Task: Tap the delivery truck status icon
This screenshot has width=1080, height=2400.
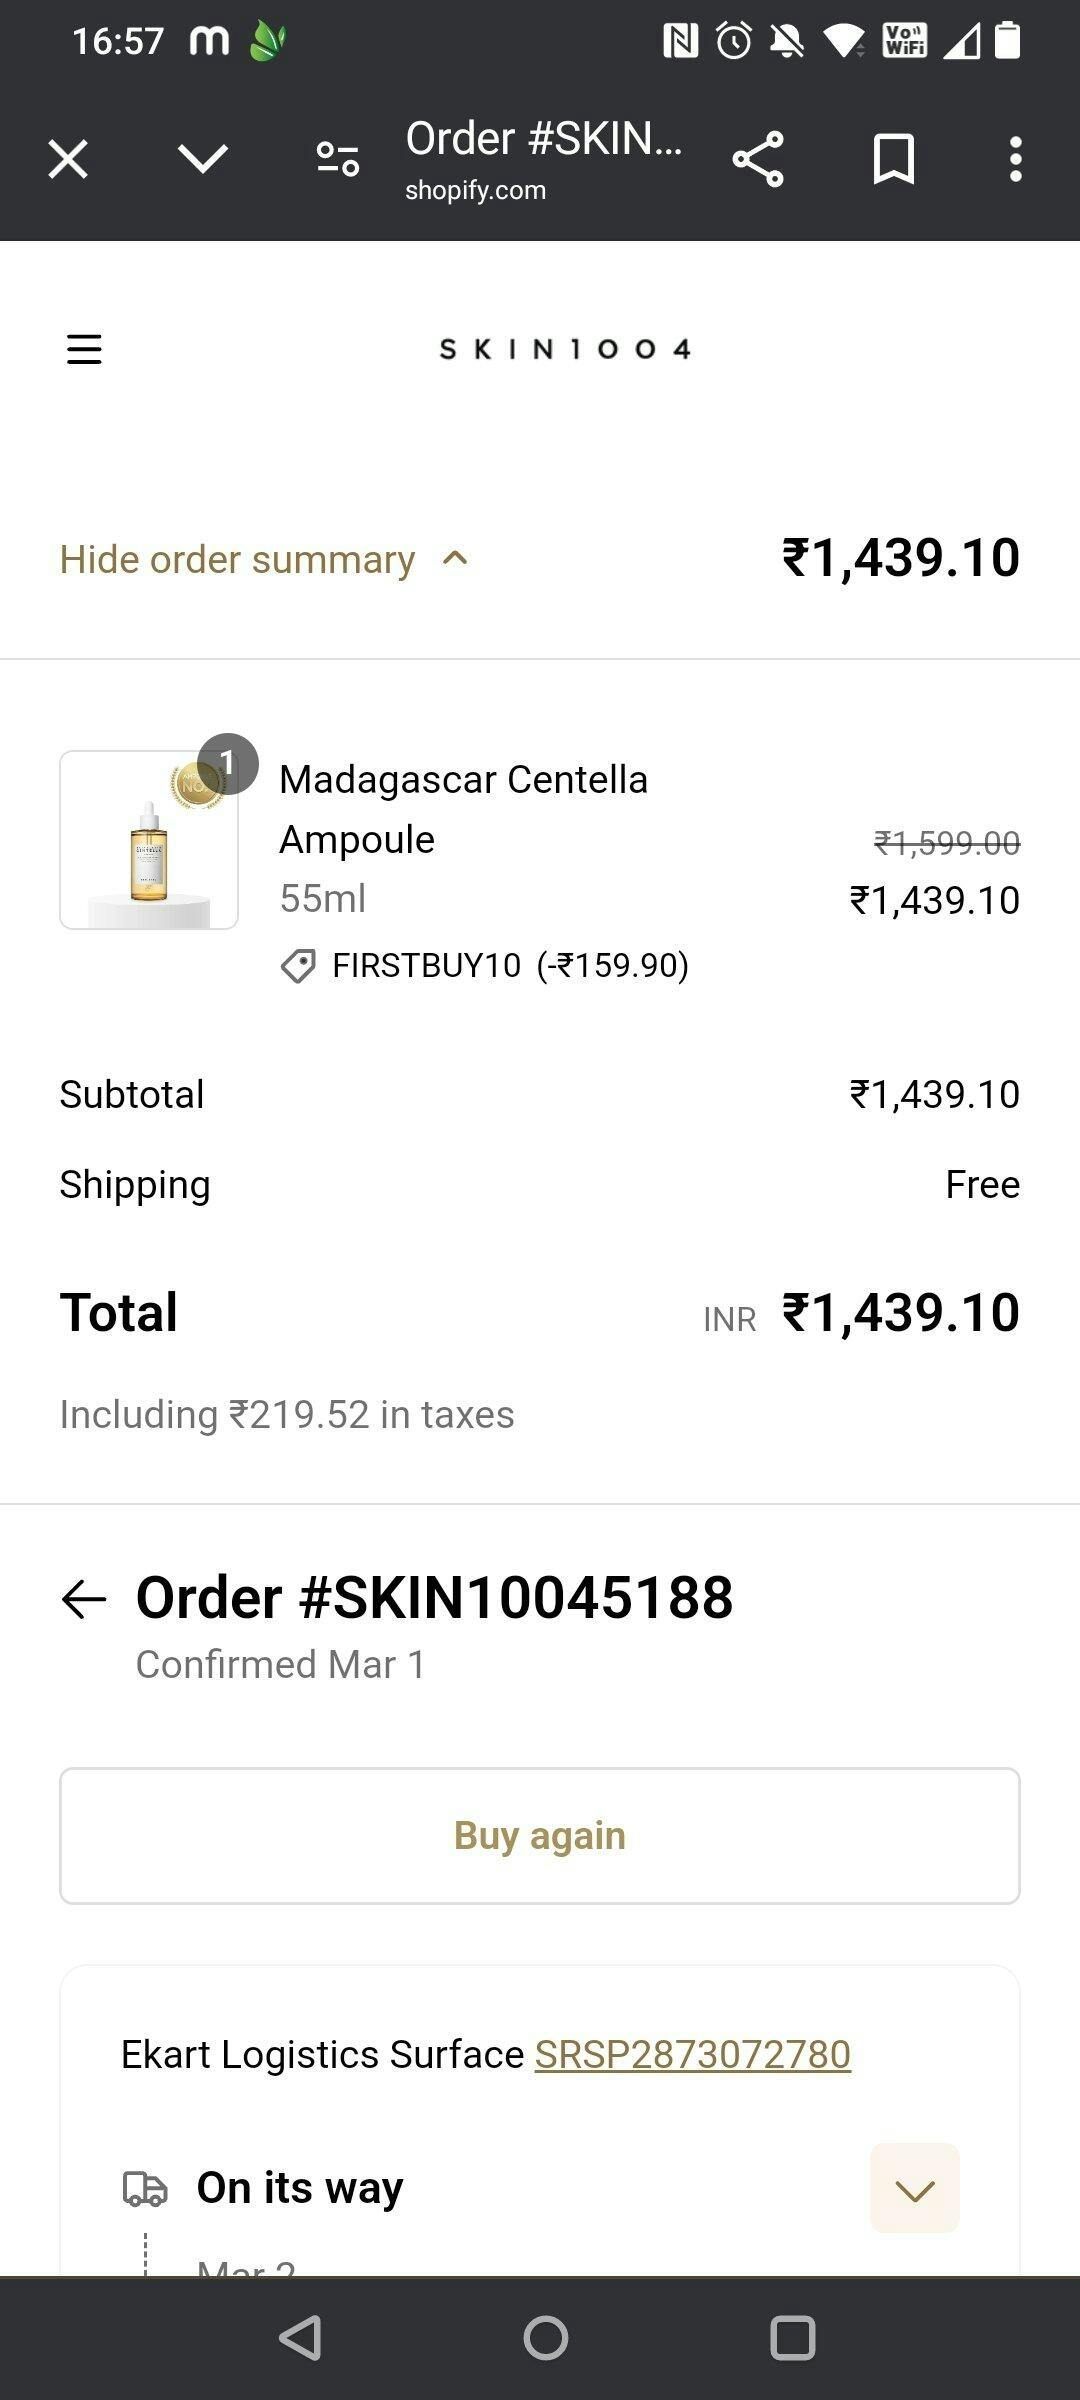Action: coord(145,2188)
